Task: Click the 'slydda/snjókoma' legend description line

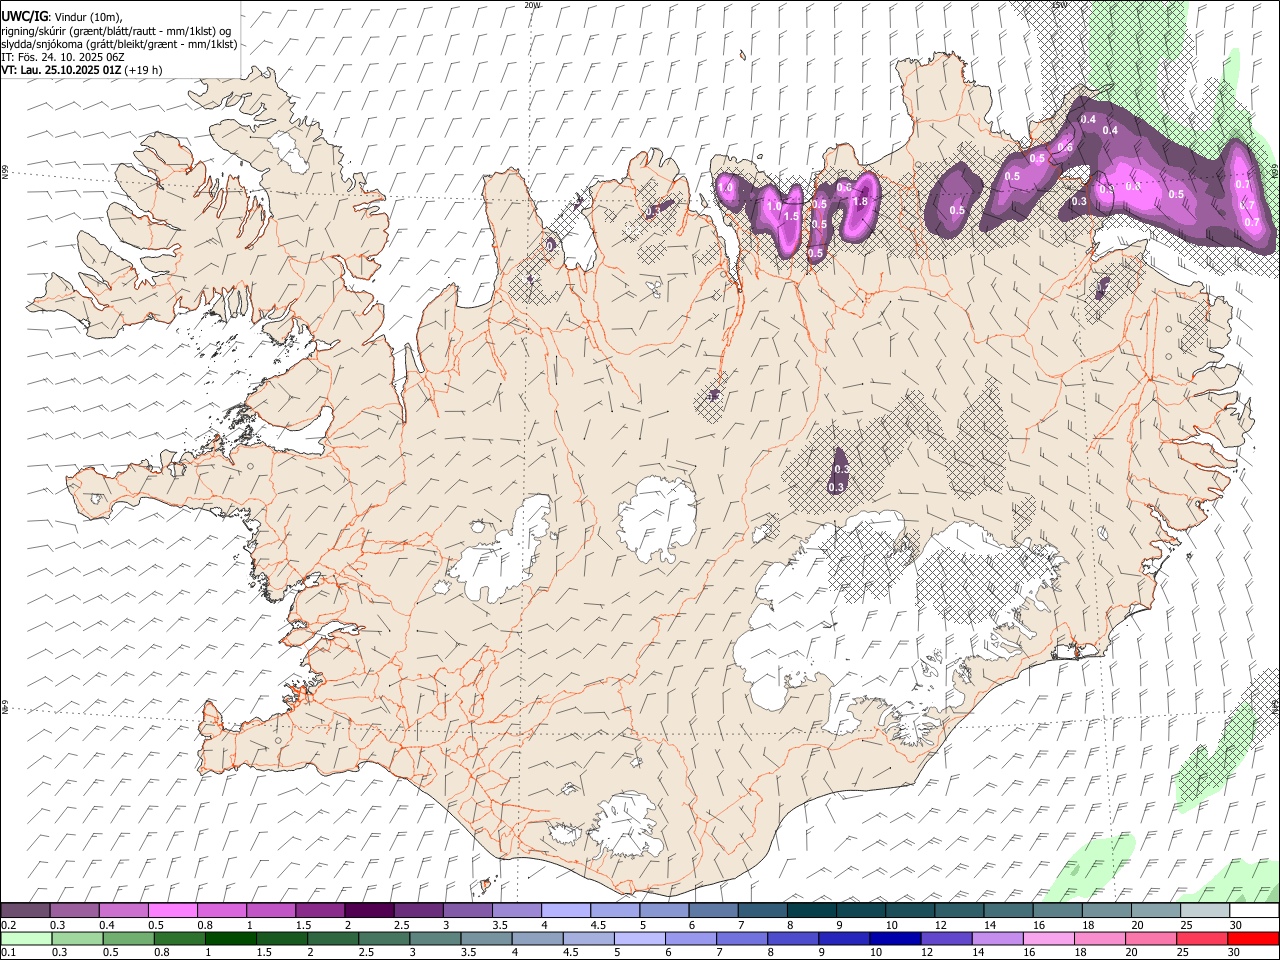Action: point(119,44)
